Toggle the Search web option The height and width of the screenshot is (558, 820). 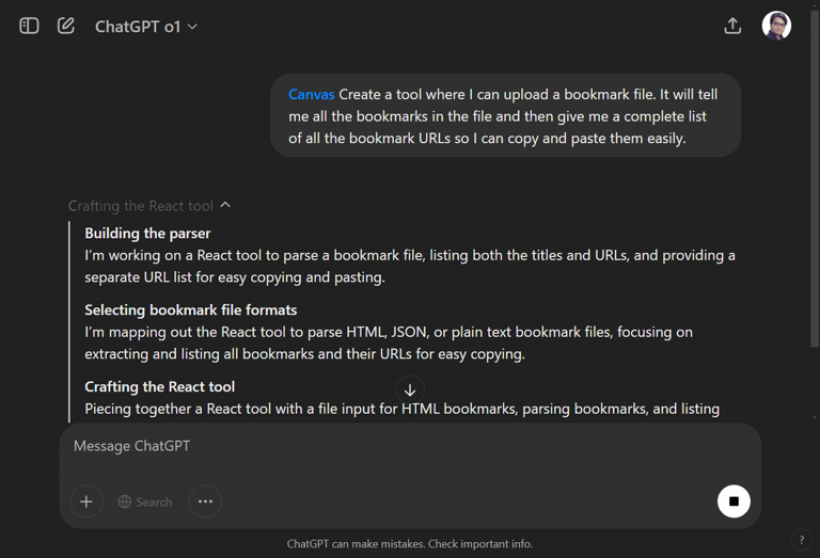point(145,501)
